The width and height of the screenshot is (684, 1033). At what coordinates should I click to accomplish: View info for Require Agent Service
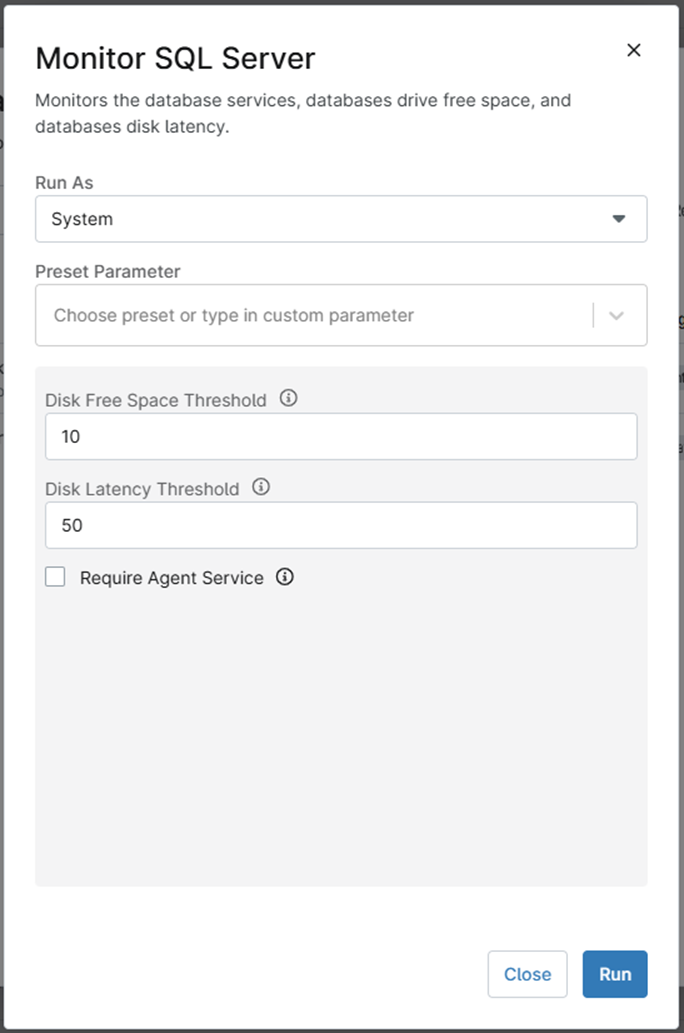[x=283, y=577]
